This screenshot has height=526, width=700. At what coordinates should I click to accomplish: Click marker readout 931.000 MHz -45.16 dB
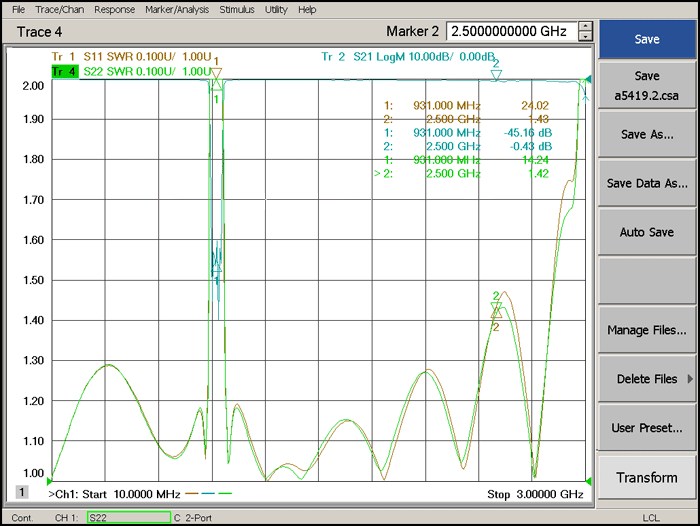(468, 133)
